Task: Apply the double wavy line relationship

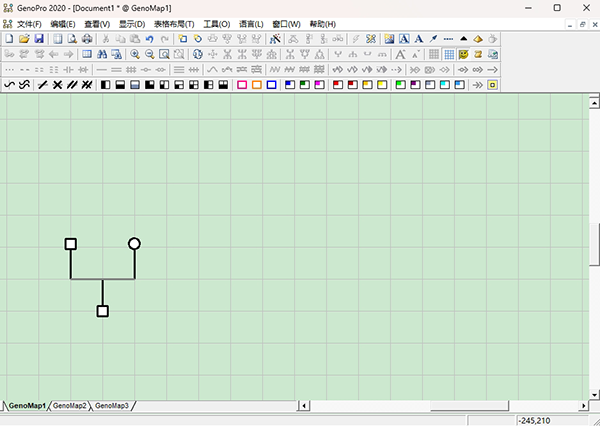Action: (x=24, y=85)
